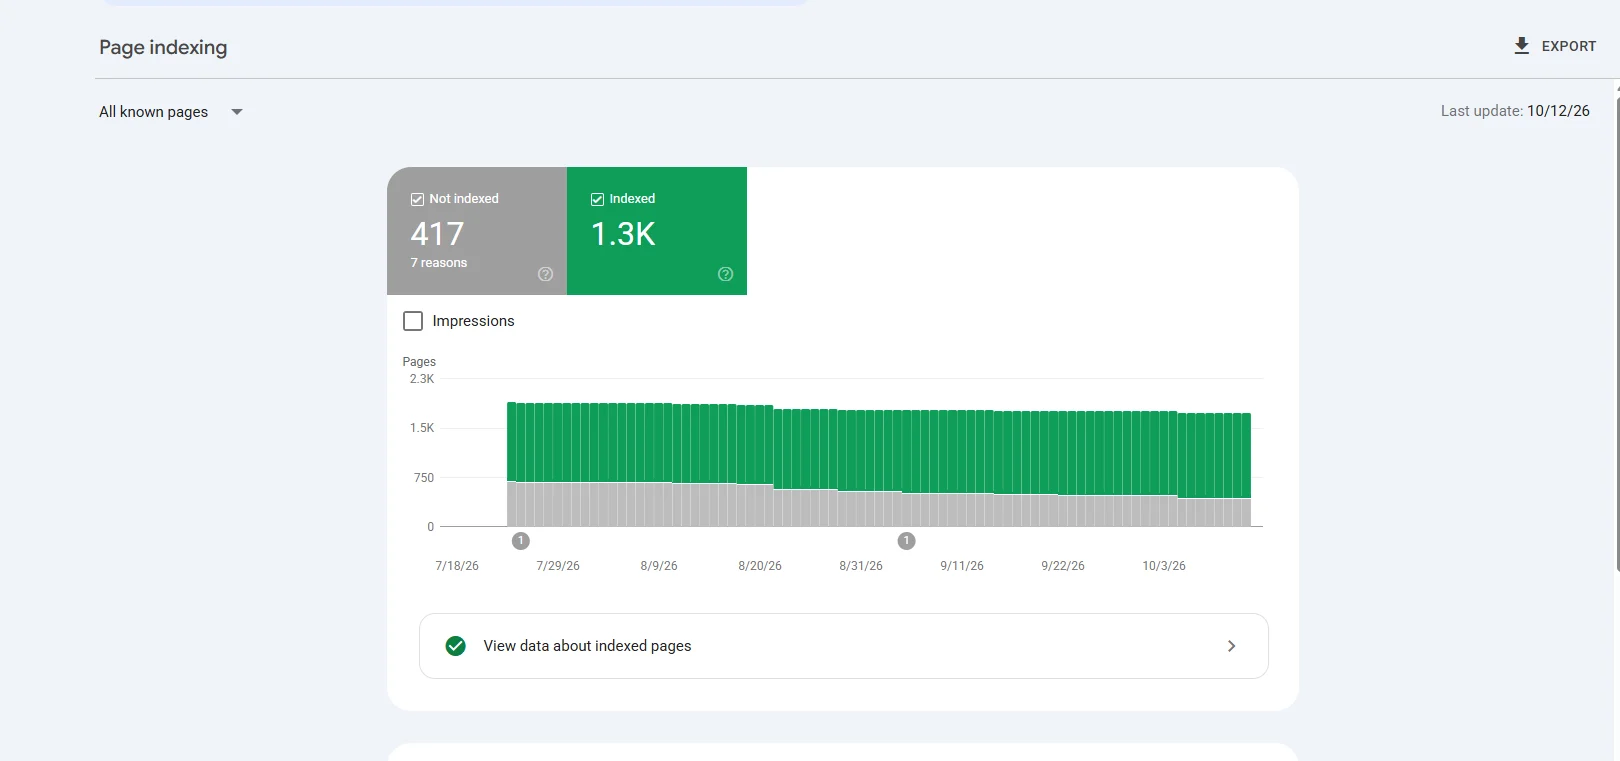Click the 8/9/26 date label

659,566
